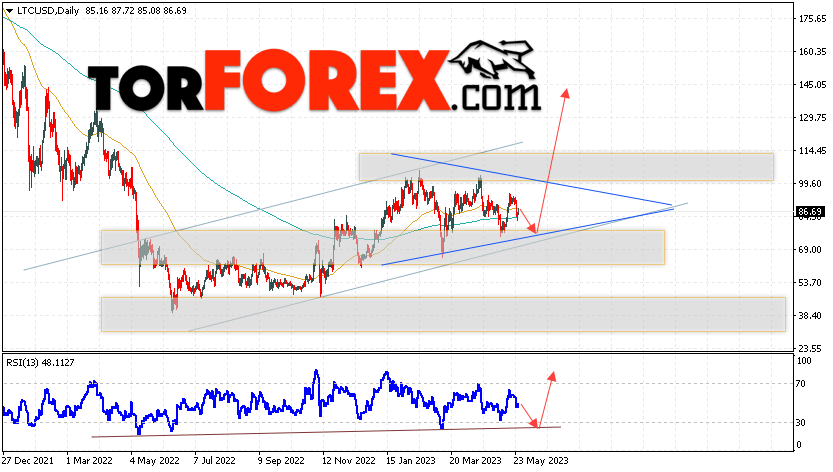Select the 145.05 price axis value

click(813, 85)
